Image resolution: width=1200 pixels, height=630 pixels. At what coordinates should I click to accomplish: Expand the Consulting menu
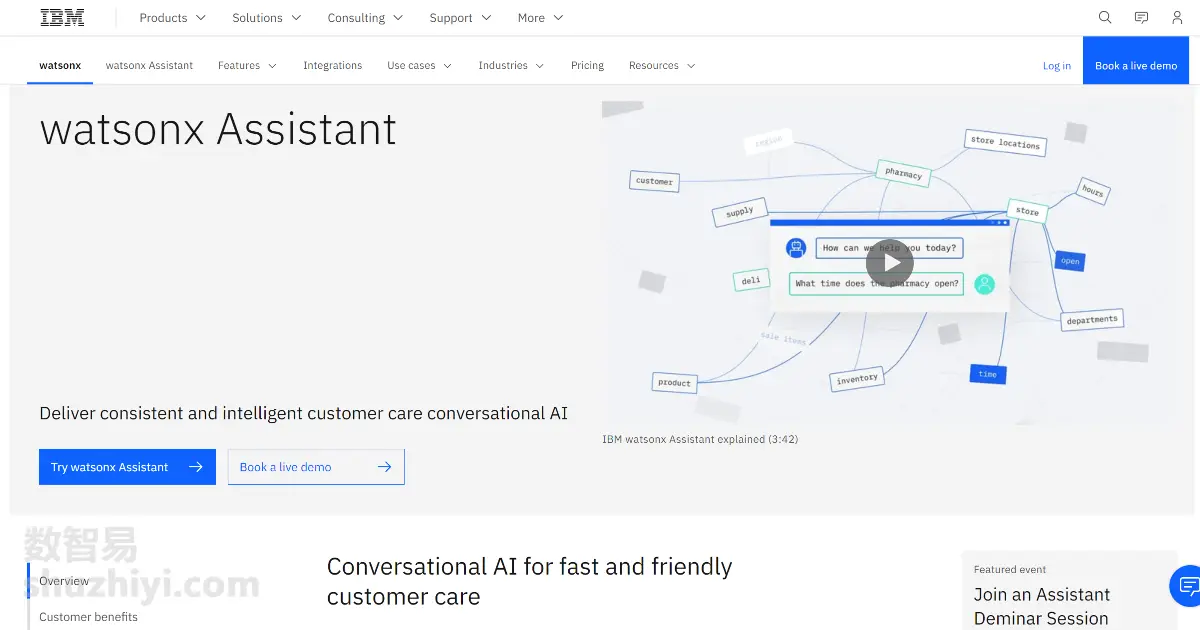pos(365,17)
